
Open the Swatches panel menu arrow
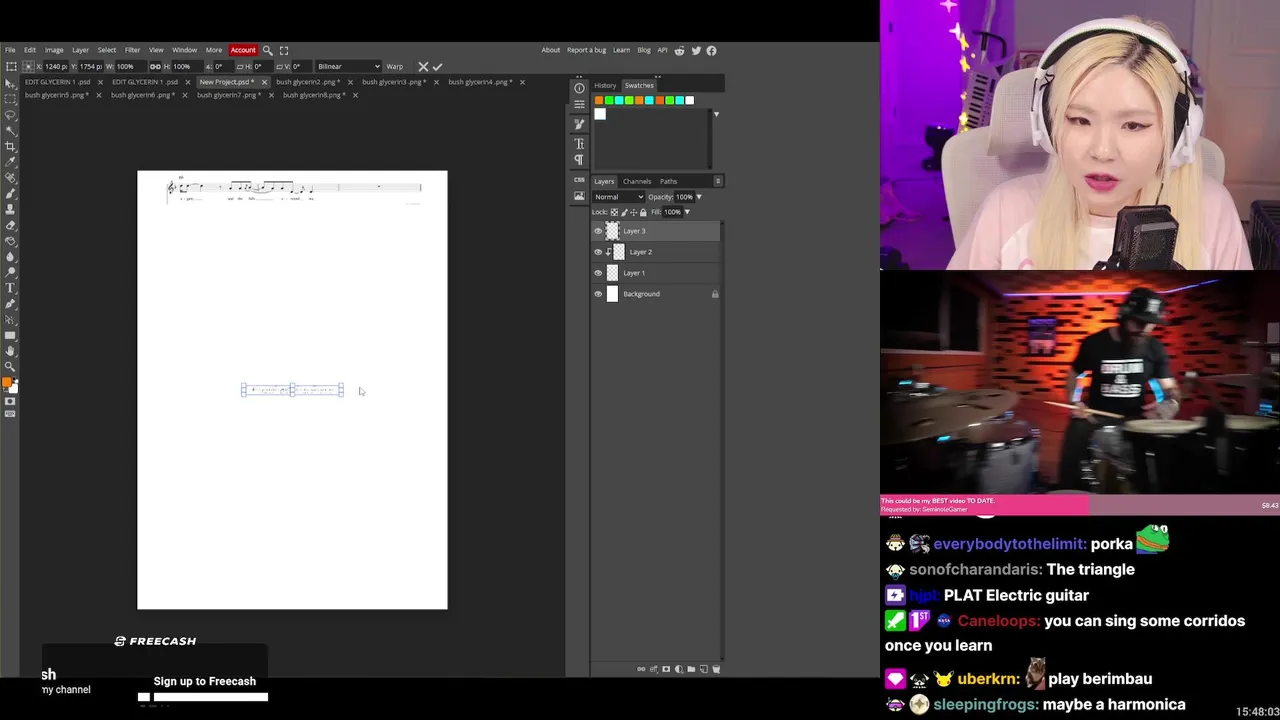pos(716,114)
